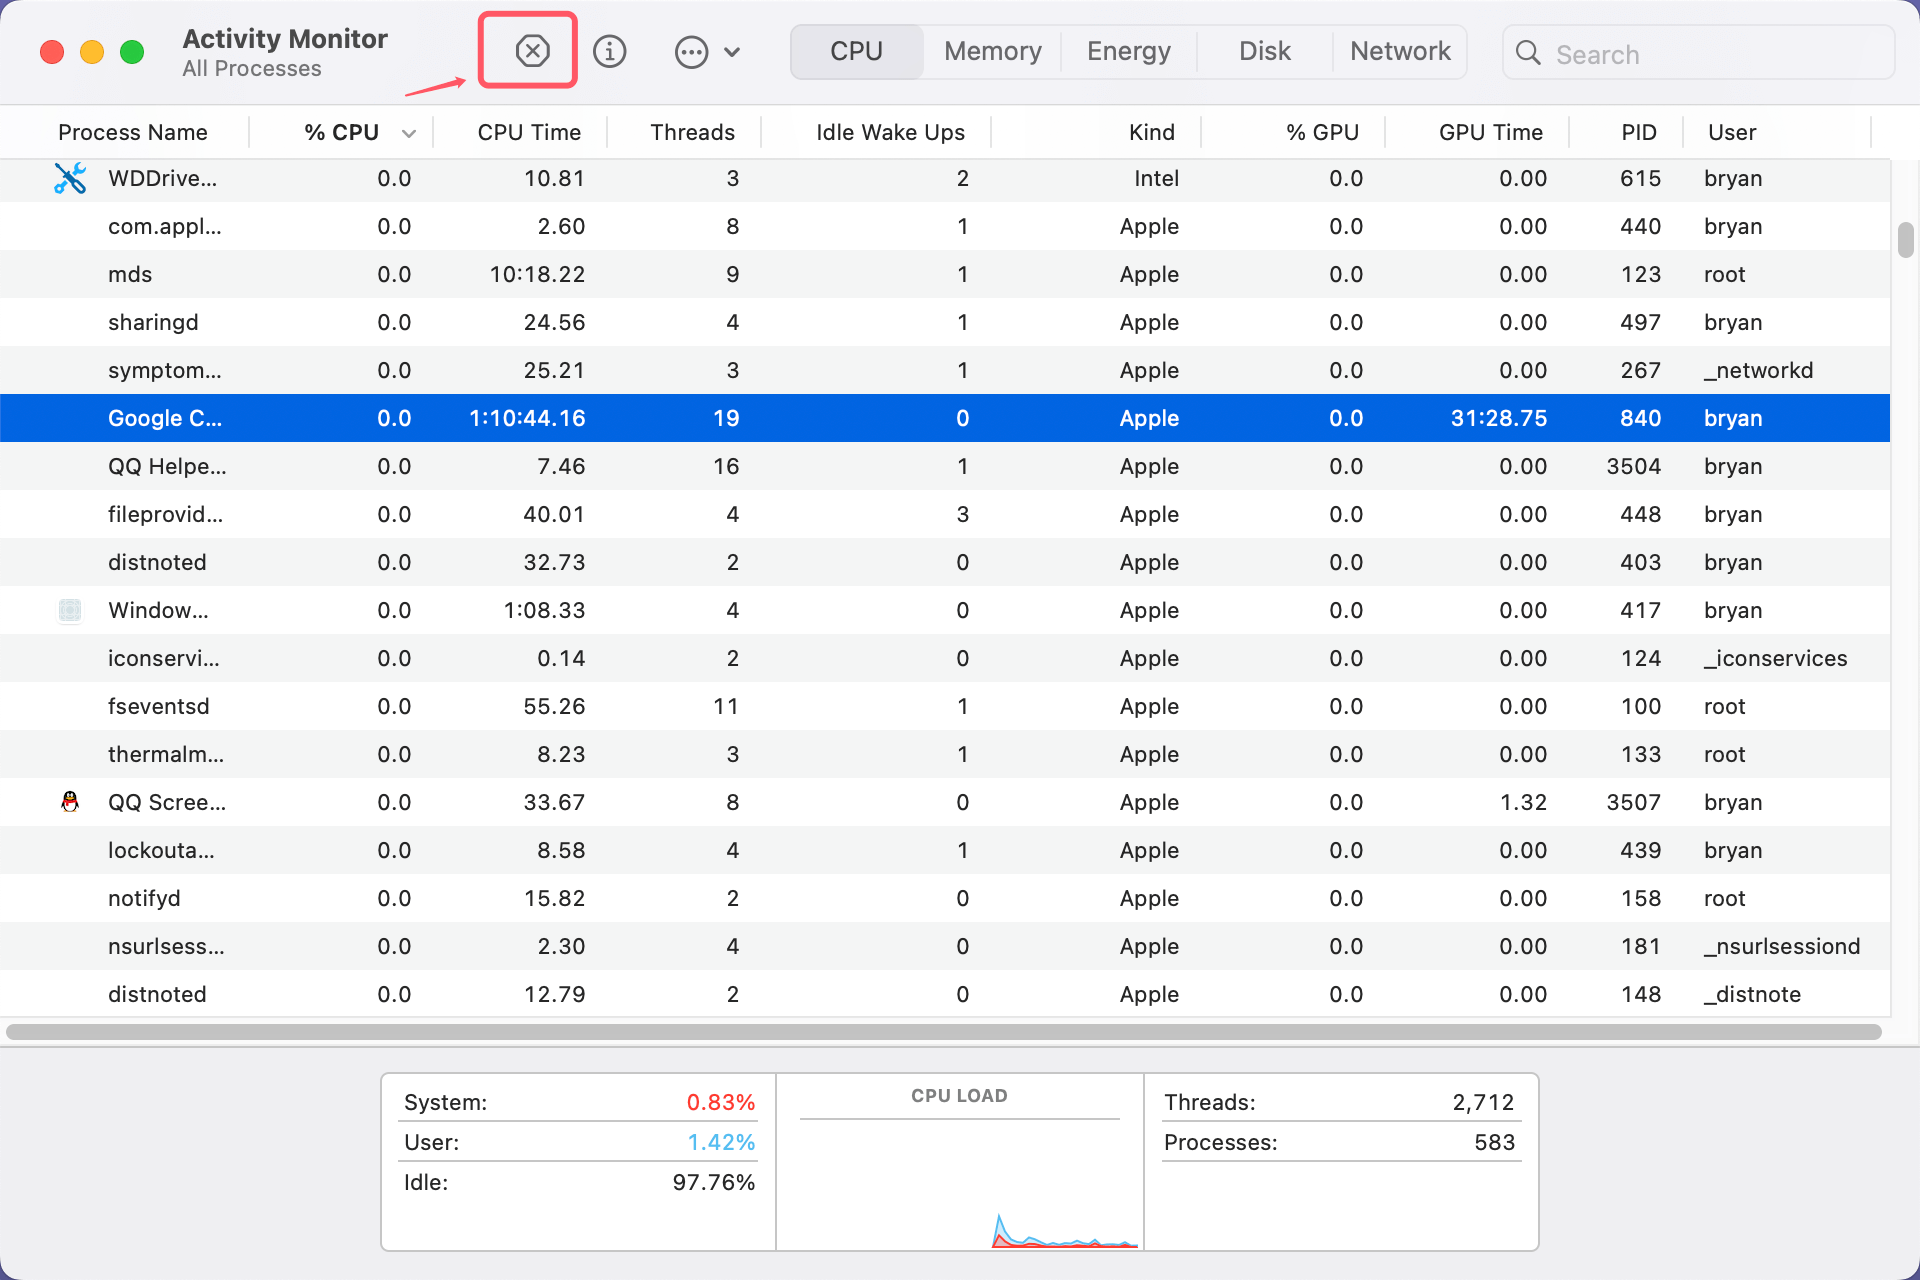The width and height of the screenshot is (1920, 1280).
Task: Click the WDDrive process tool icon
Action: 69,178
